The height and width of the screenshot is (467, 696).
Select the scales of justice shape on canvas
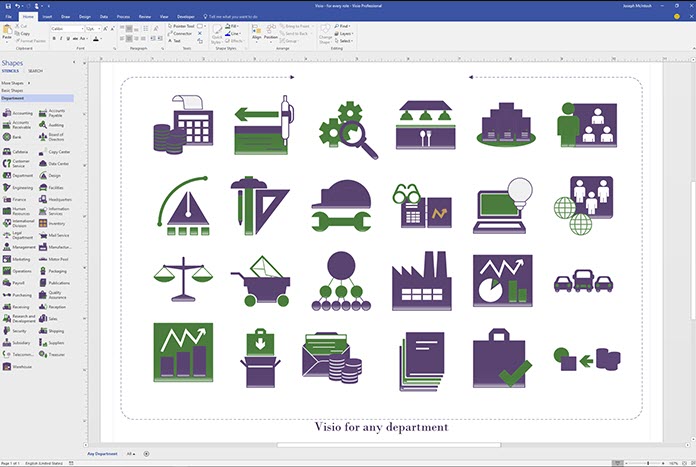click(183, 279)
